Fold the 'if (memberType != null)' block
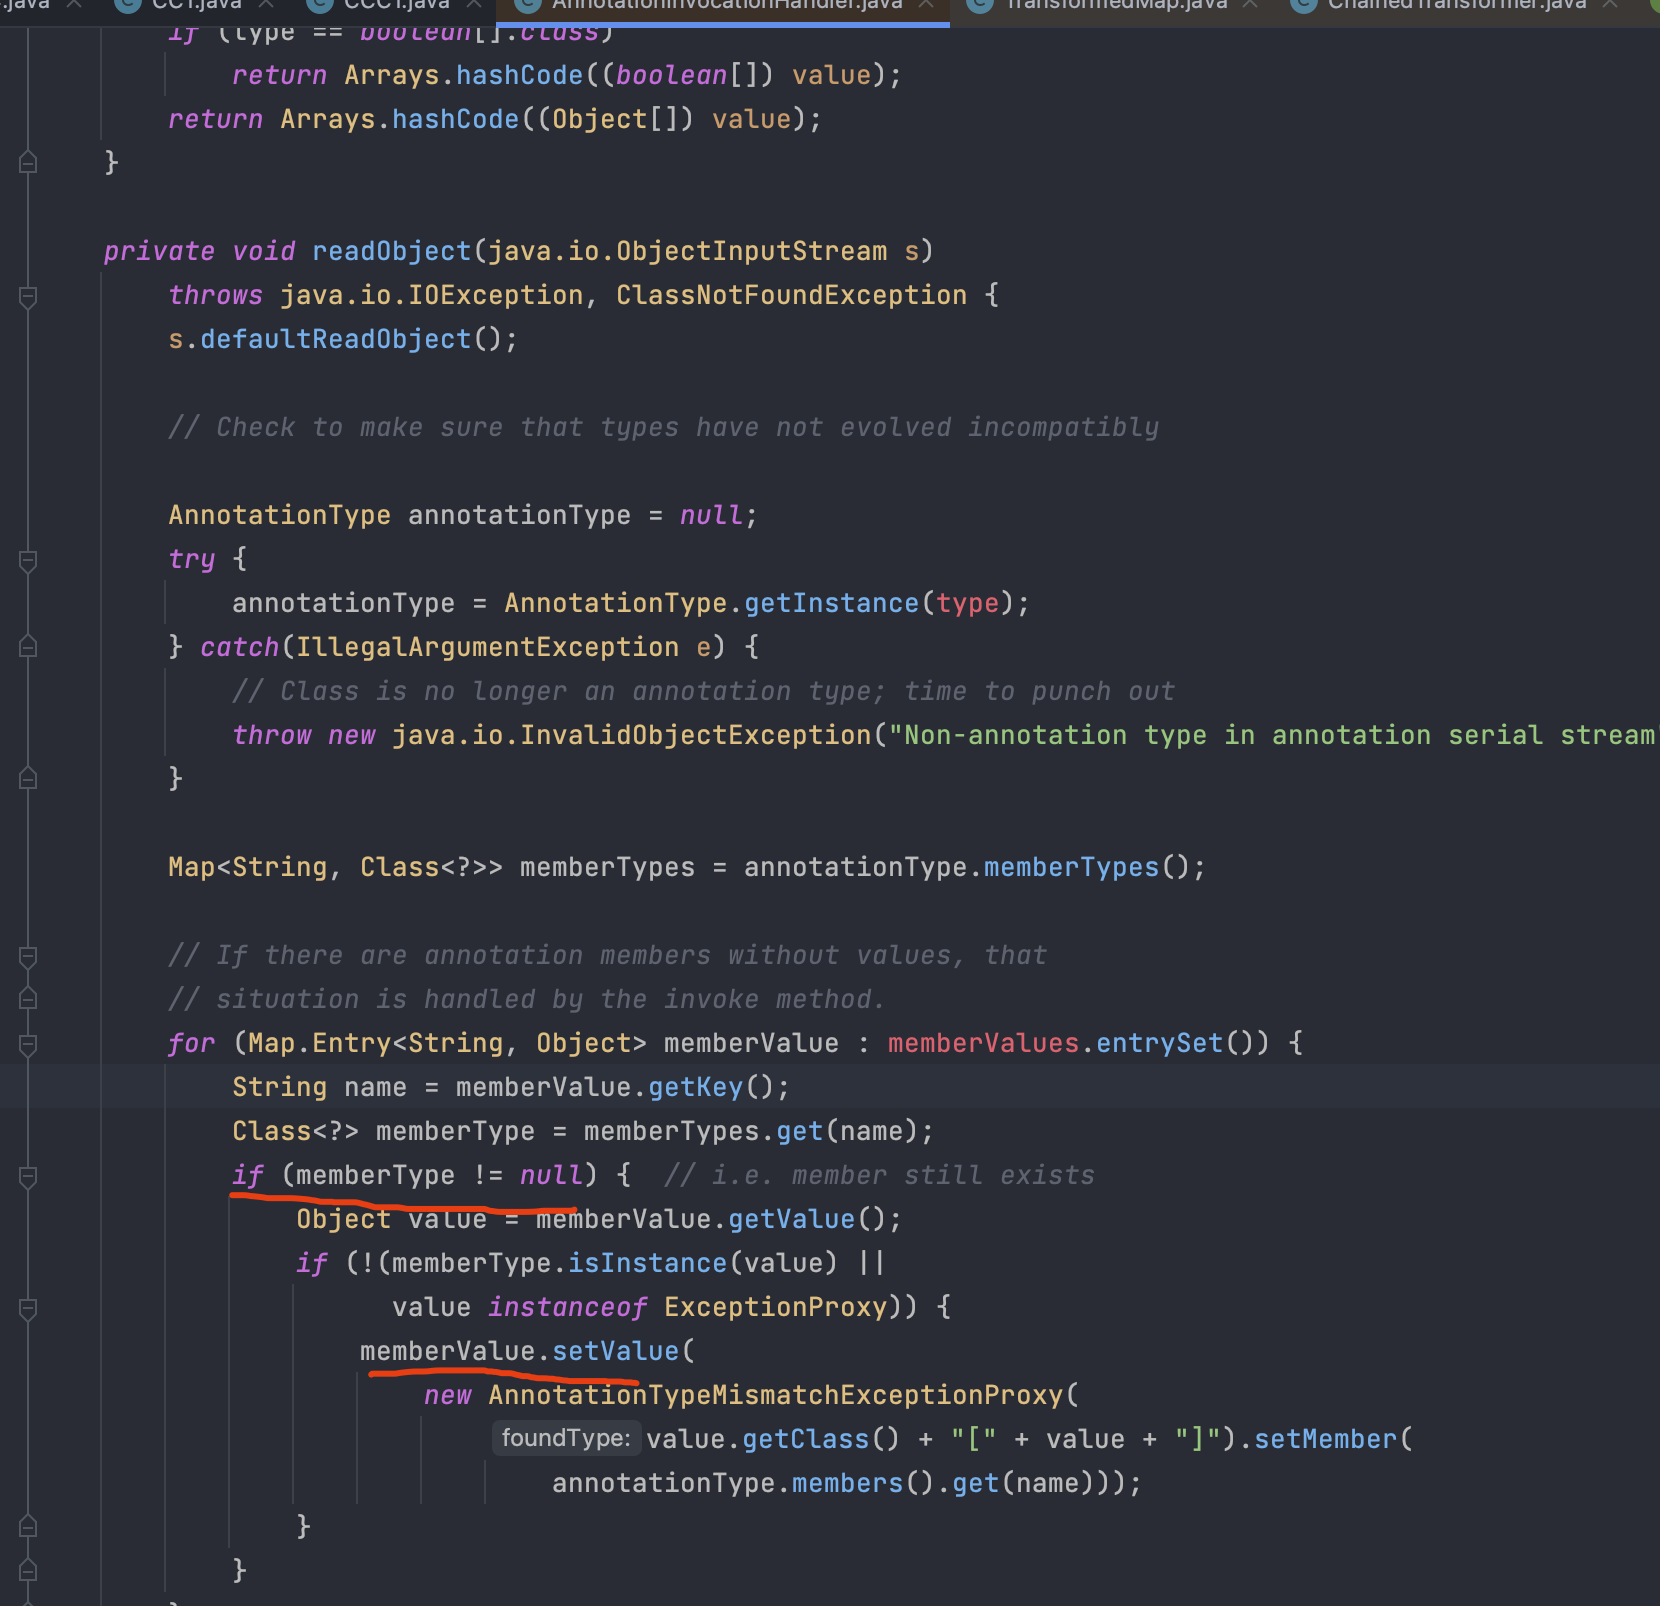The height and width of the screenshot is (1606, 1660). tap(28, 1176)
